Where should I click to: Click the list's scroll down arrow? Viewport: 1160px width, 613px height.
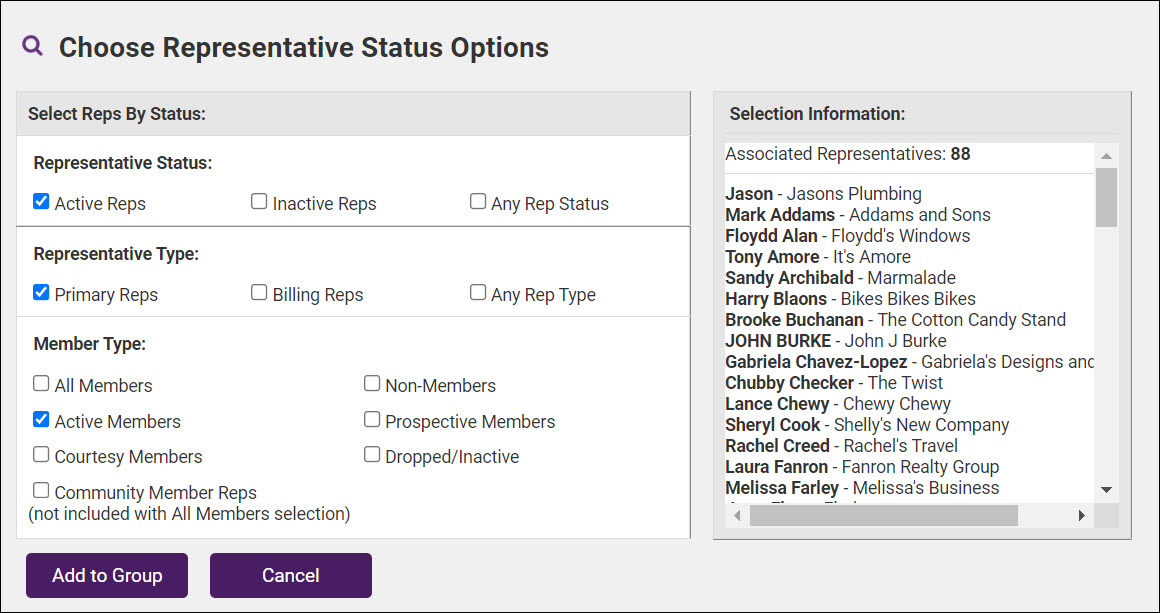click(x=1106, y=489)
